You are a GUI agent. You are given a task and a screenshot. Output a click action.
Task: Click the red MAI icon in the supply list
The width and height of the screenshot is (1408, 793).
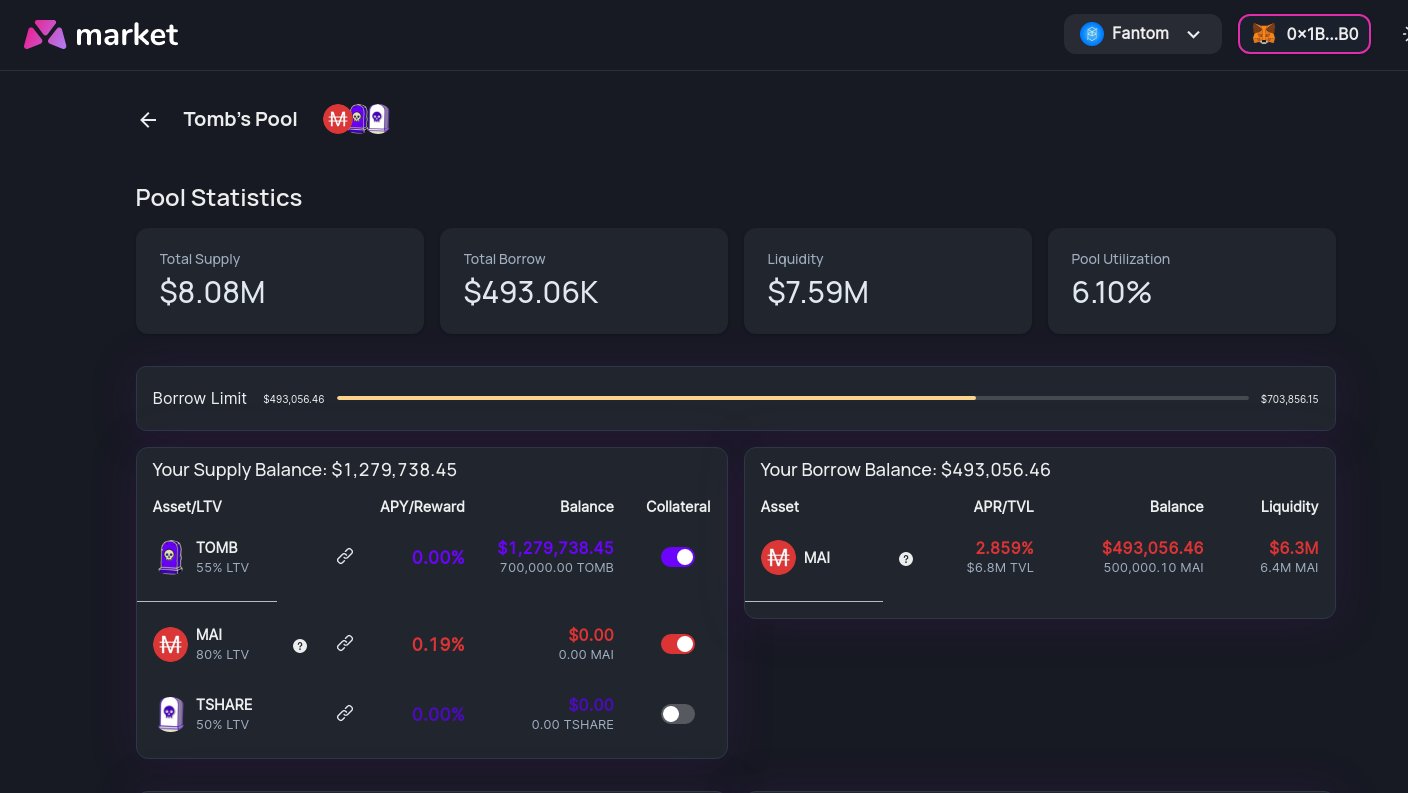click(x=170, y=644)
